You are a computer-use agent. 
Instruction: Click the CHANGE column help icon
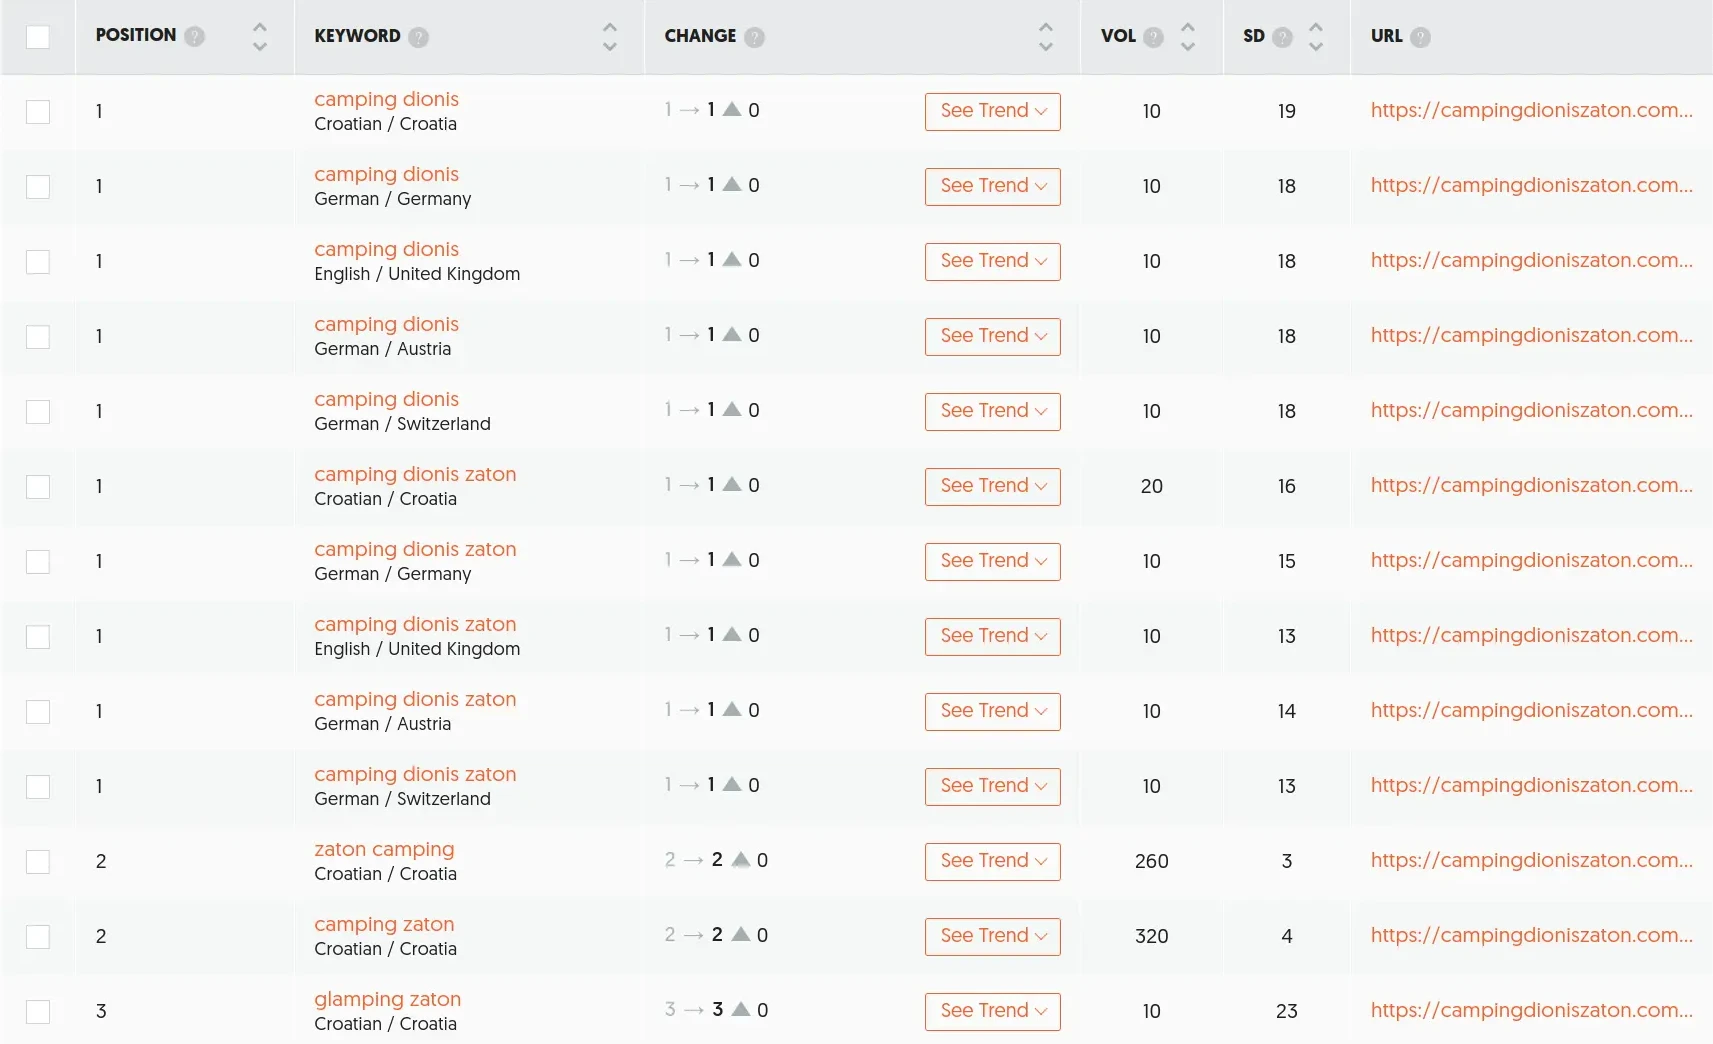click(755, 37)
